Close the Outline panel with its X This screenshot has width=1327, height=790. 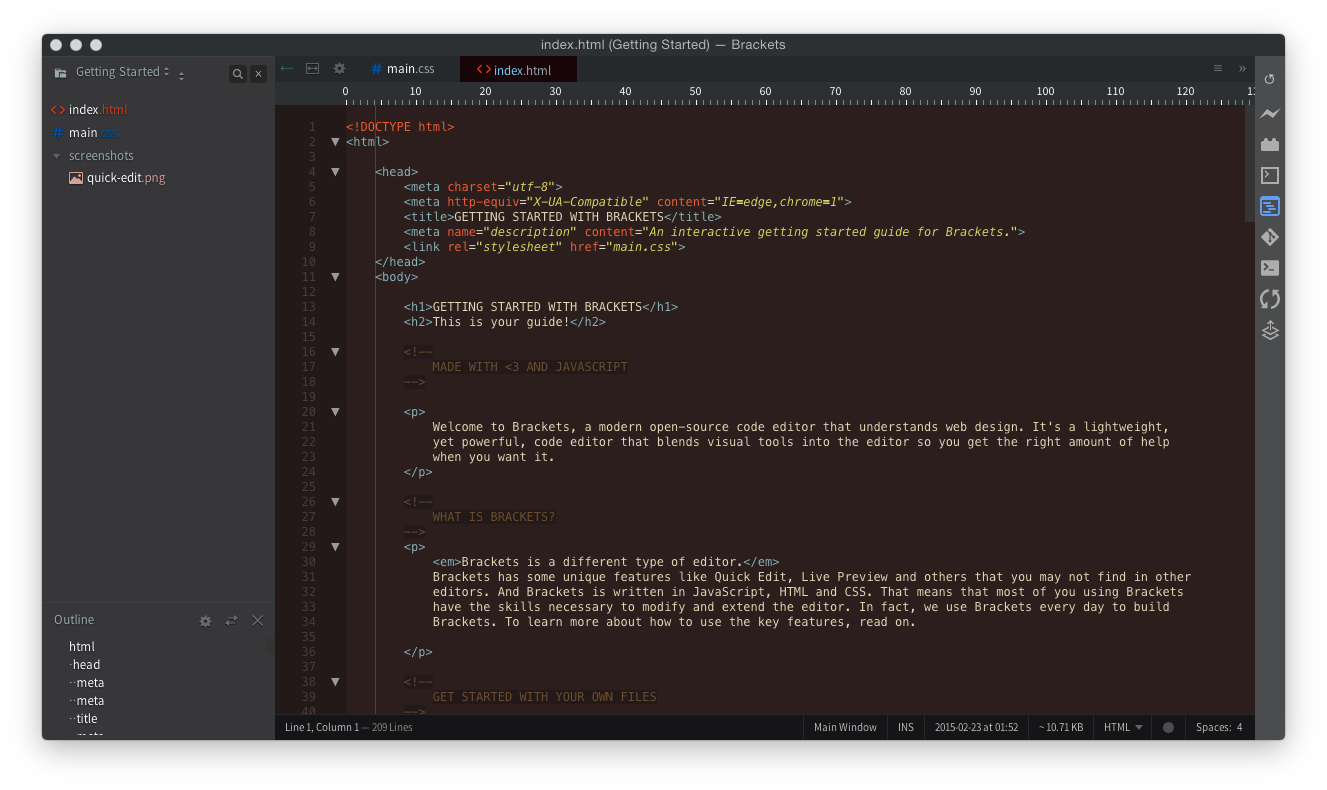pos(257,621)
